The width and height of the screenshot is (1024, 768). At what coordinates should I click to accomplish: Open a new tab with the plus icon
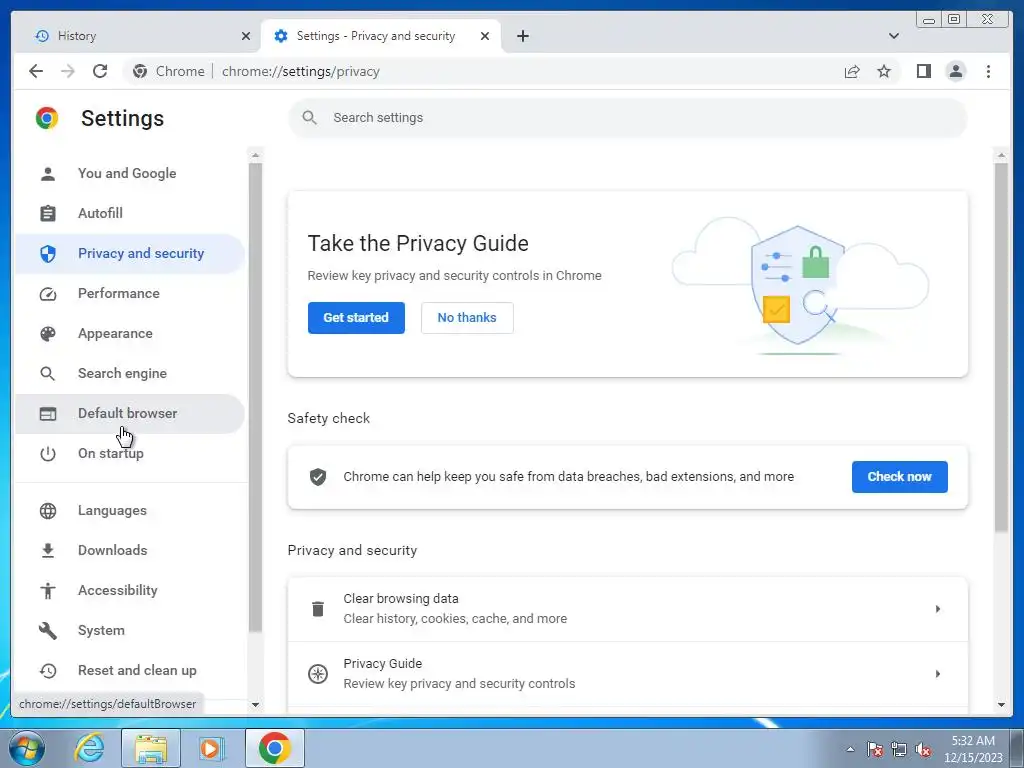[x=522, y=36]
